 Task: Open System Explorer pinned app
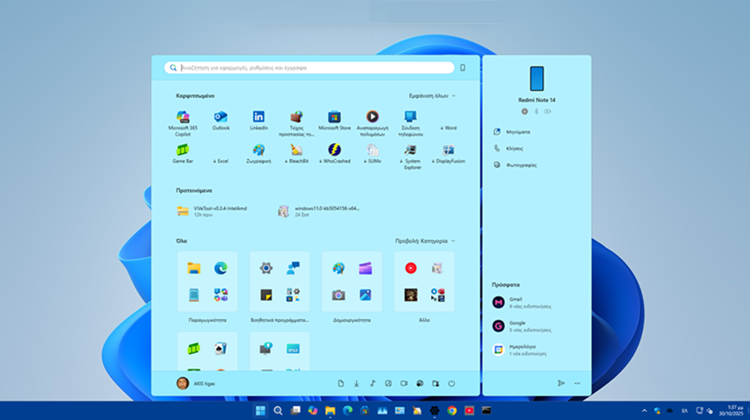click(410, 156)
